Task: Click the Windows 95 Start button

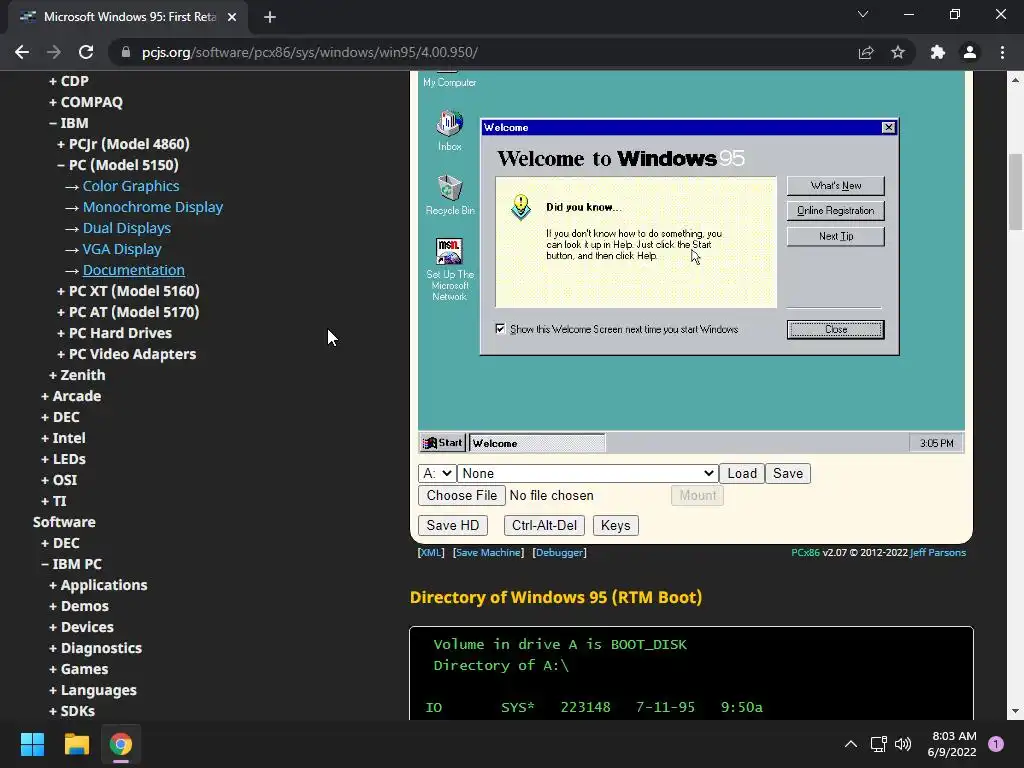Action: (443, 443)
